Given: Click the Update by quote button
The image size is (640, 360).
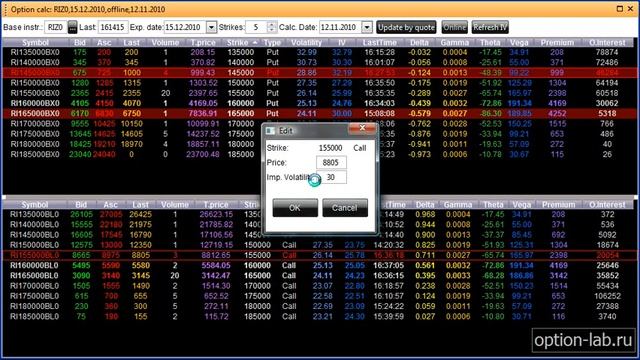Looking at the screenshot, I should 406,27.
